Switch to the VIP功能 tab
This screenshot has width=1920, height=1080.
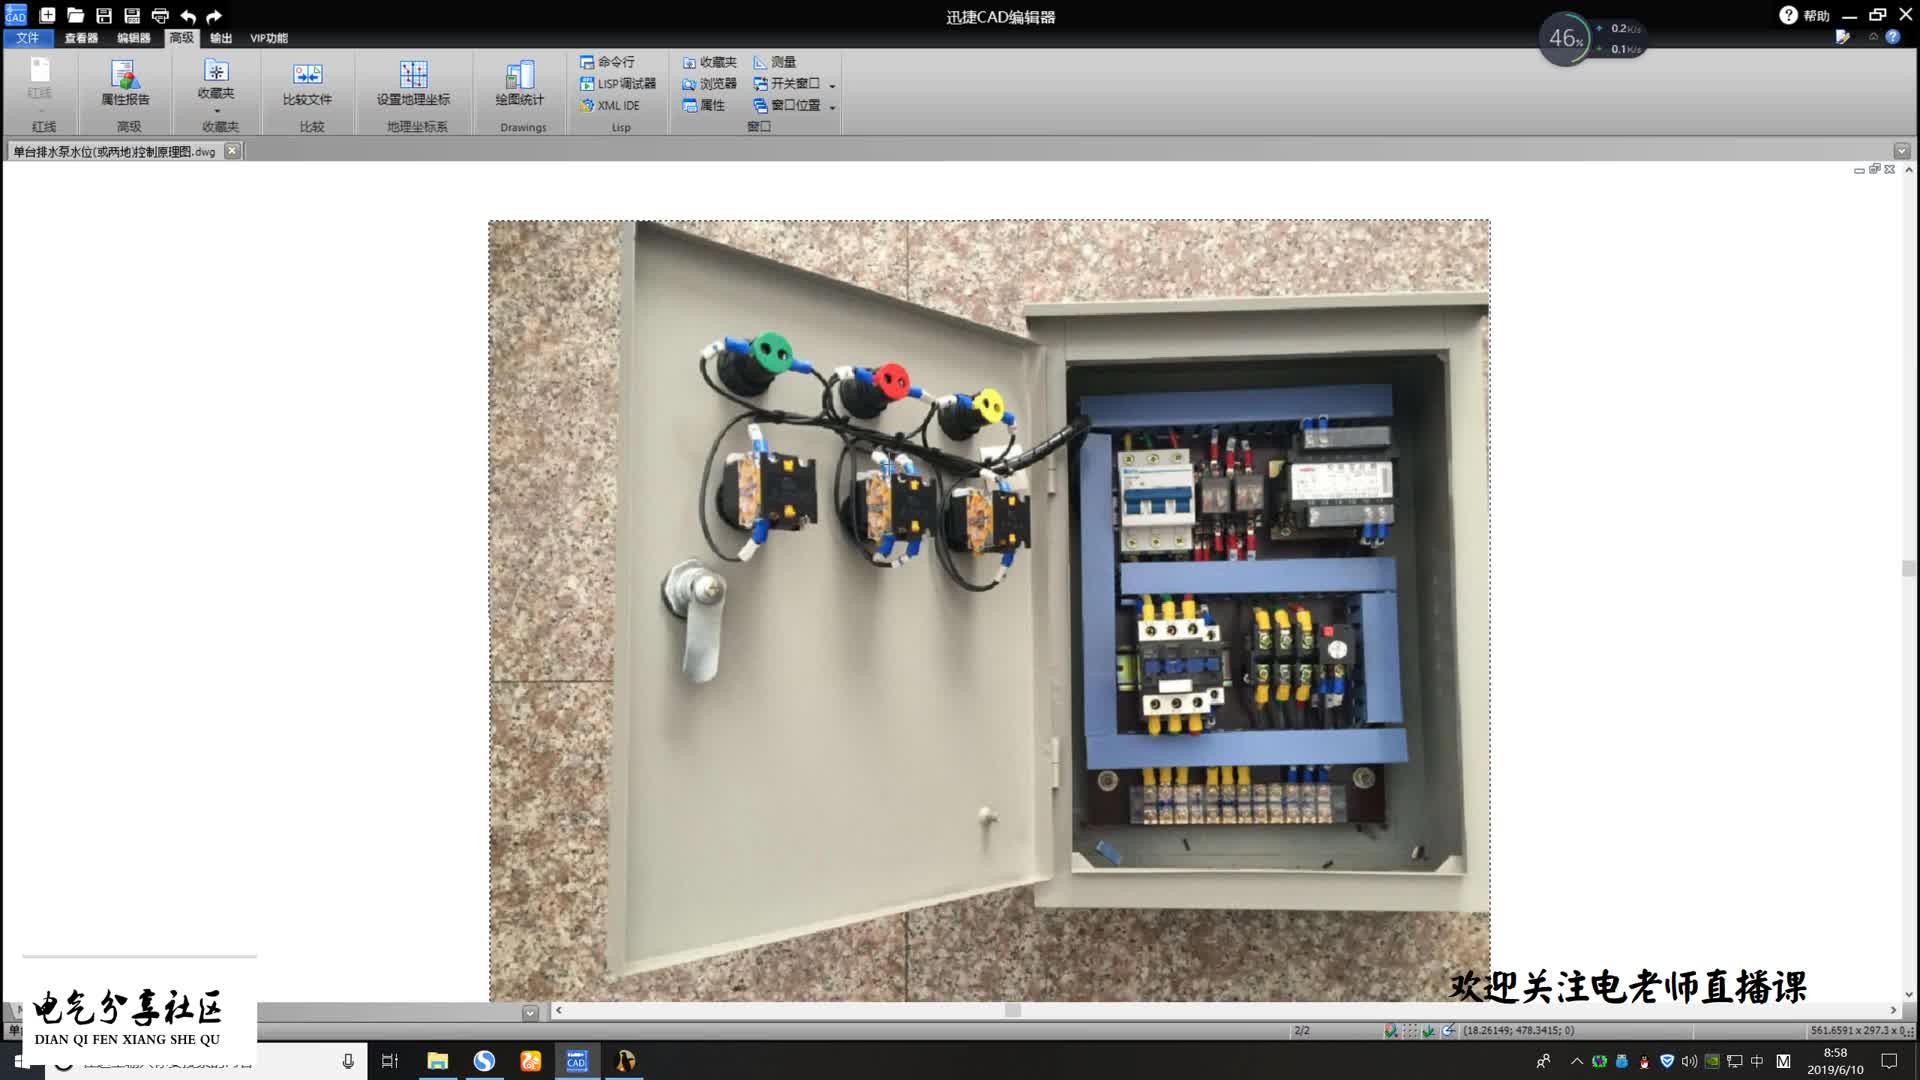click(268, 38)
